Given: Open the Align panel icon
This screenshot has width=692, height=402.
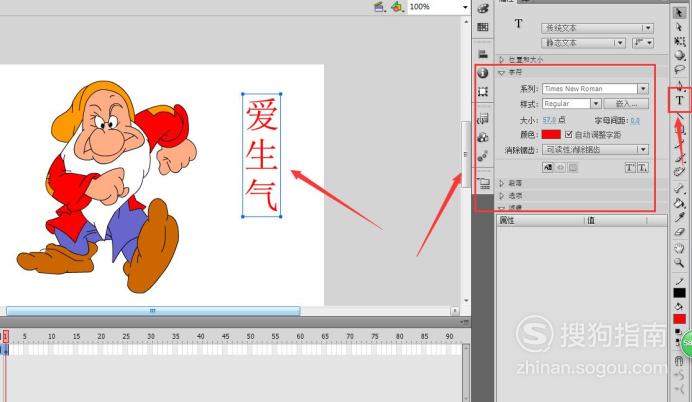Looking at the screenshot, I should [483, 54].
